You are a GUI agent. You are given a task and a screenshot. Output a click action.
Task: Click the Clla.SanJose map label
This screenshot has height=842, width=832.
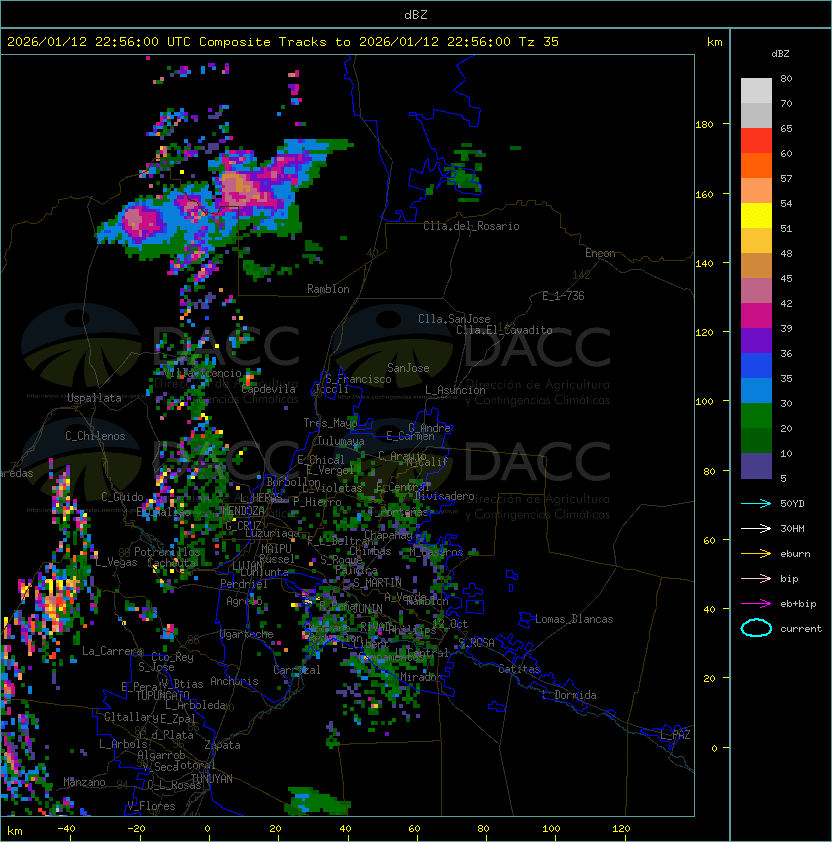click(x=454, y=319)
